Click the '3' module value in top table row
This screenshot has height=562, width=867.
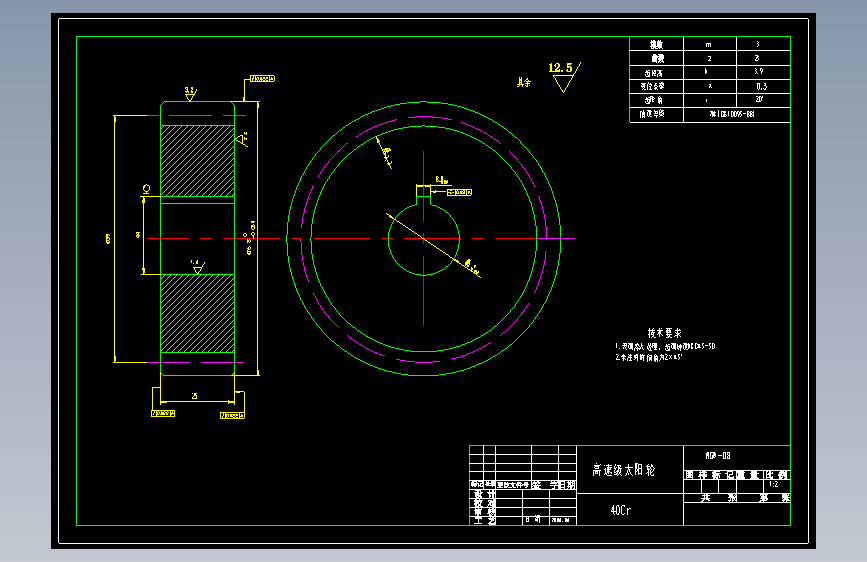(758, 44)
